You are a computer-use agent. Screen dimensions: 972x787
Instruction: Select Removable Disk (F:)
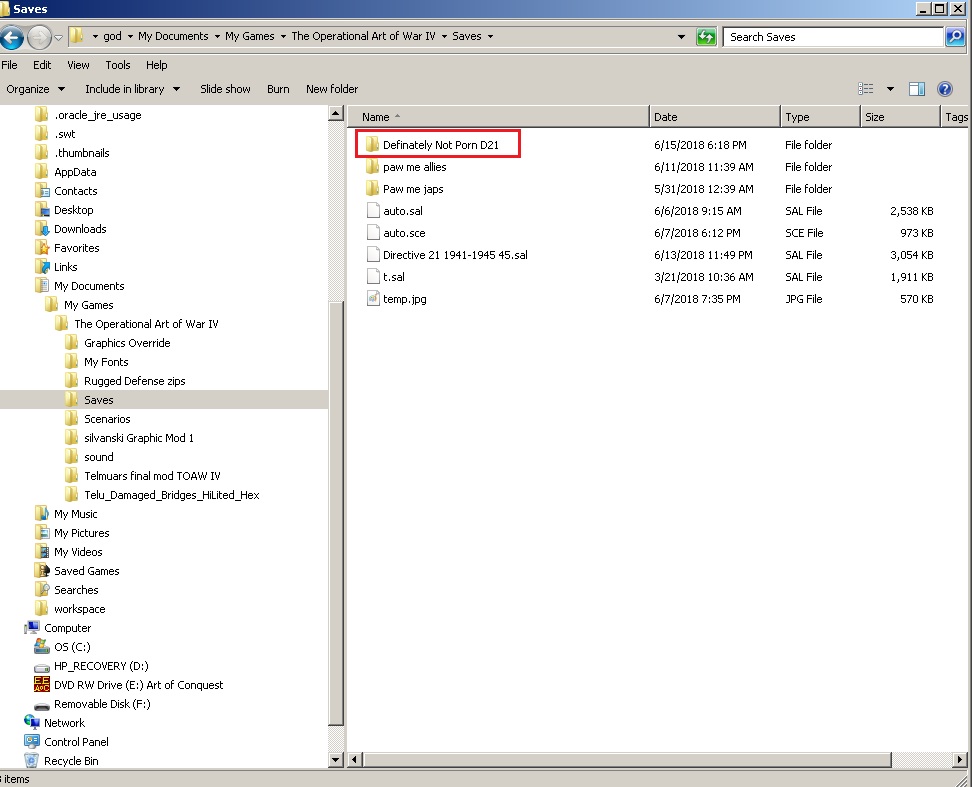click(92, 704)
